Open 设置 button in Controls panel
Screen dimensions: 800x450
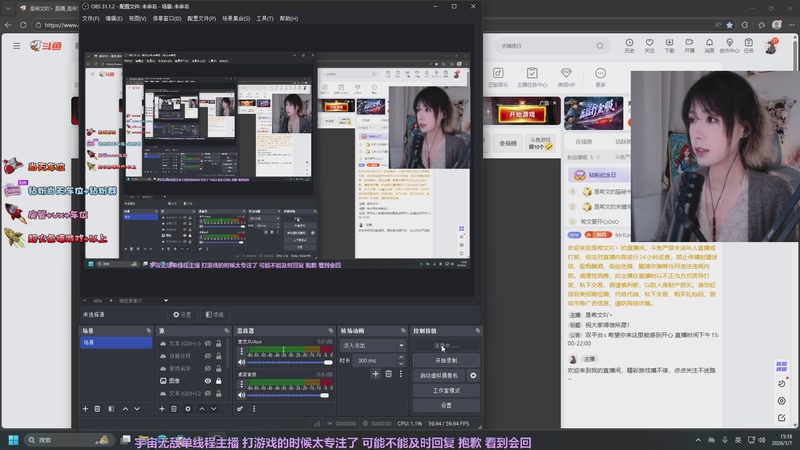446,405
